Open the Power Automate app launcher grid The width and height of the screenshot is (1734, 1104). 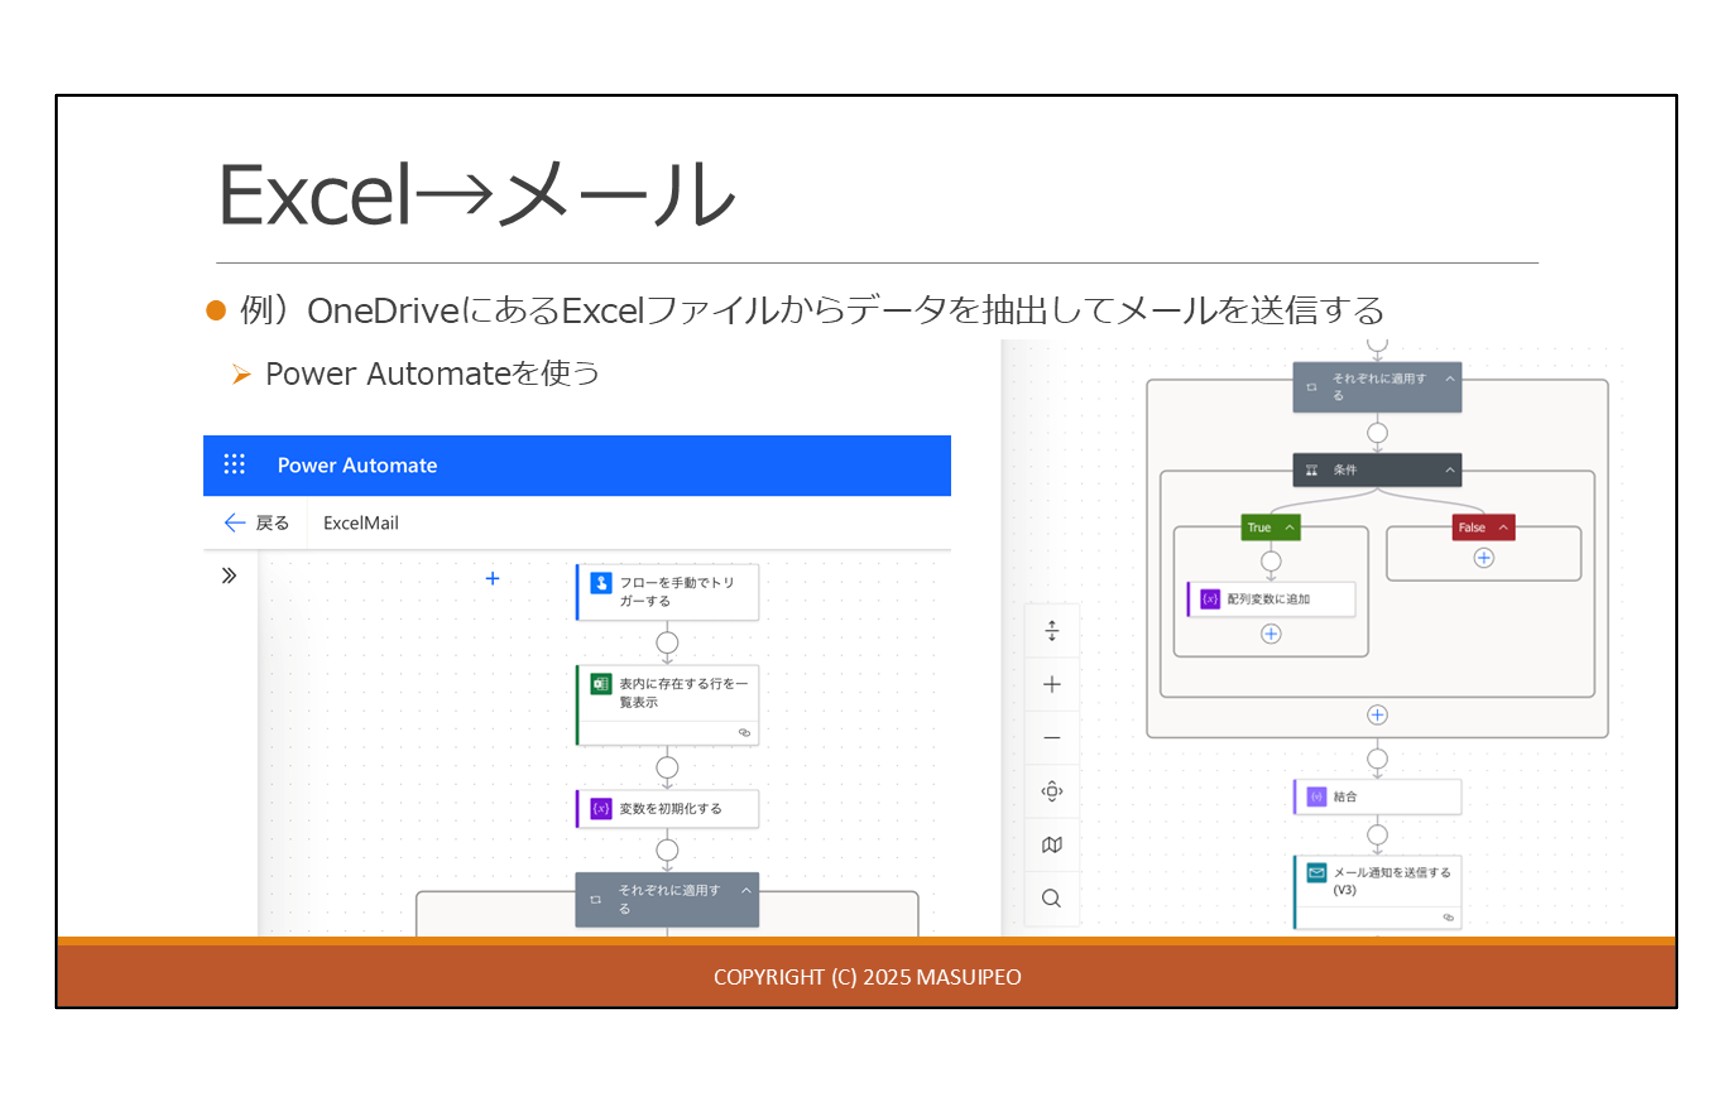coord(234,464)
